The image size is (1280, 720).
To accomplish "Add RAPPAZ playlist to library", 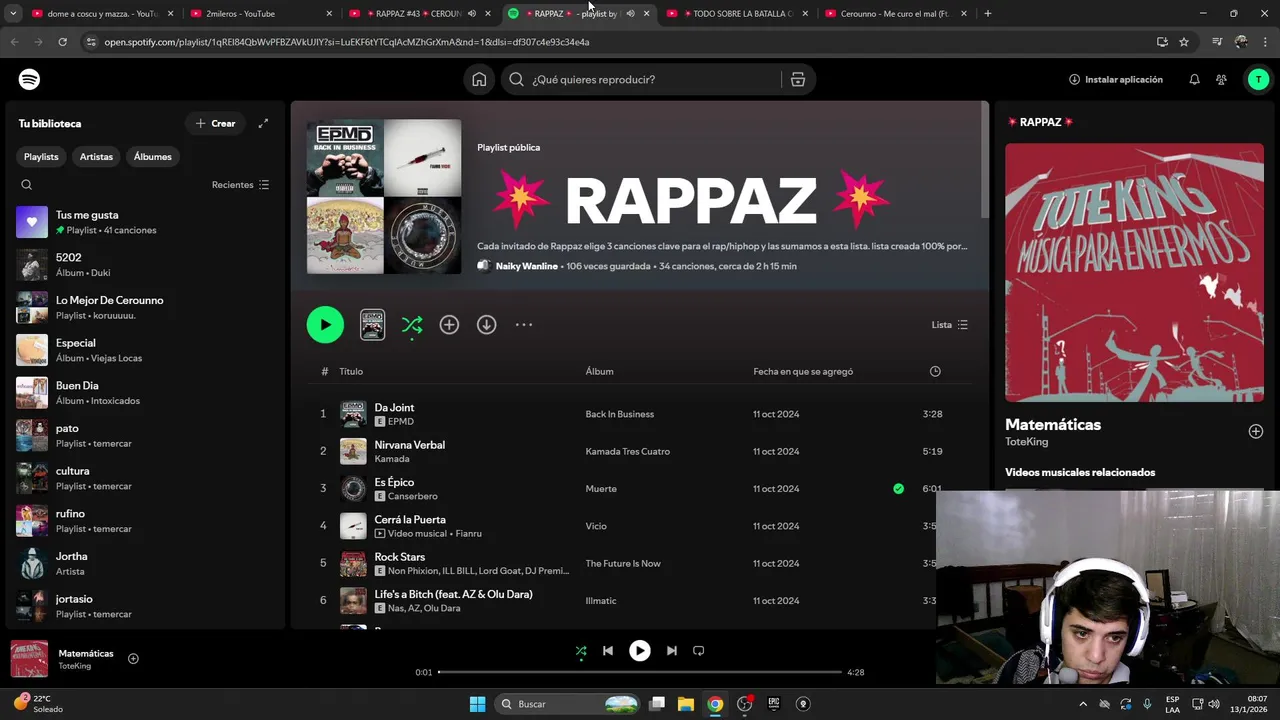I will click(449, 325).
